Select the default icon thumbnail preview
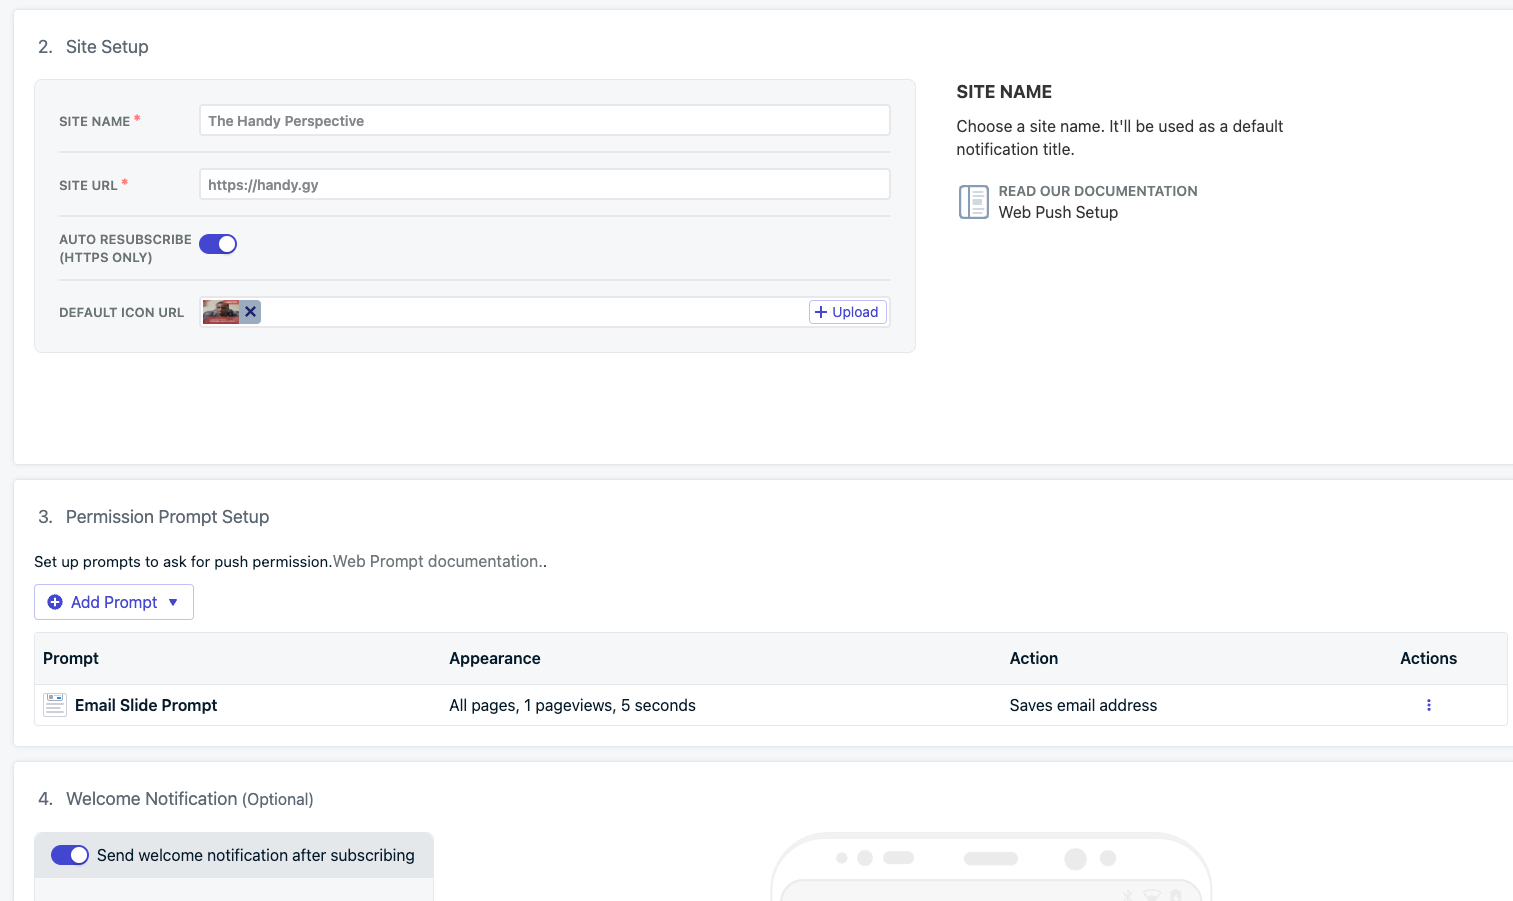Viewport: 1513px width, 901px height. [x=221, y=312]
